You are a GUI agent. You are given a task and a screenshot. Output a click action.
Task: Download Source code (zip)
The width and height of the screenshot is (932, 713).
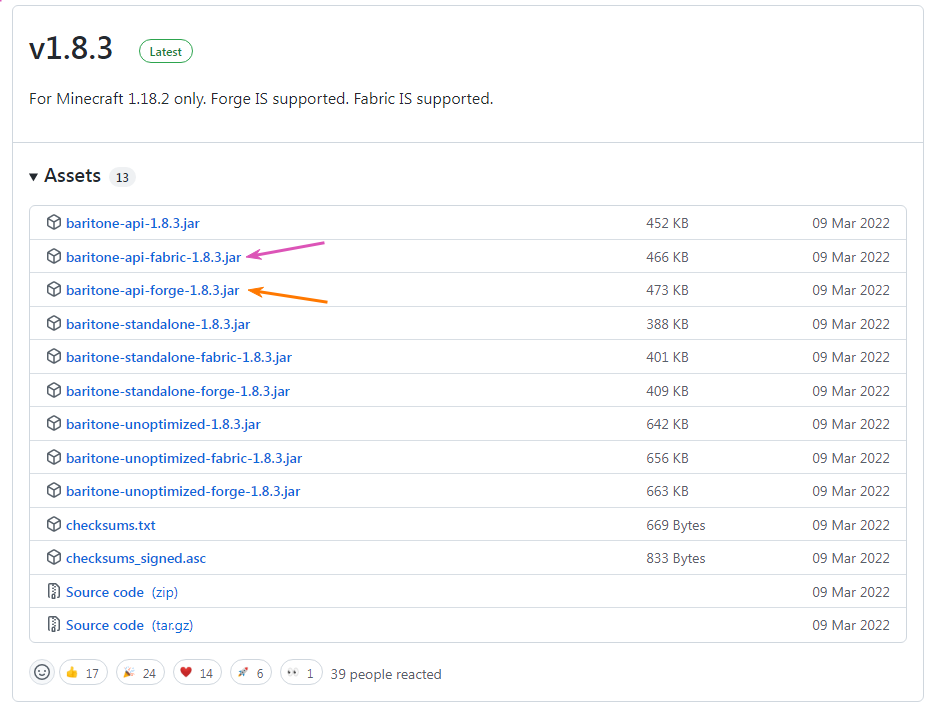[122, 592]
